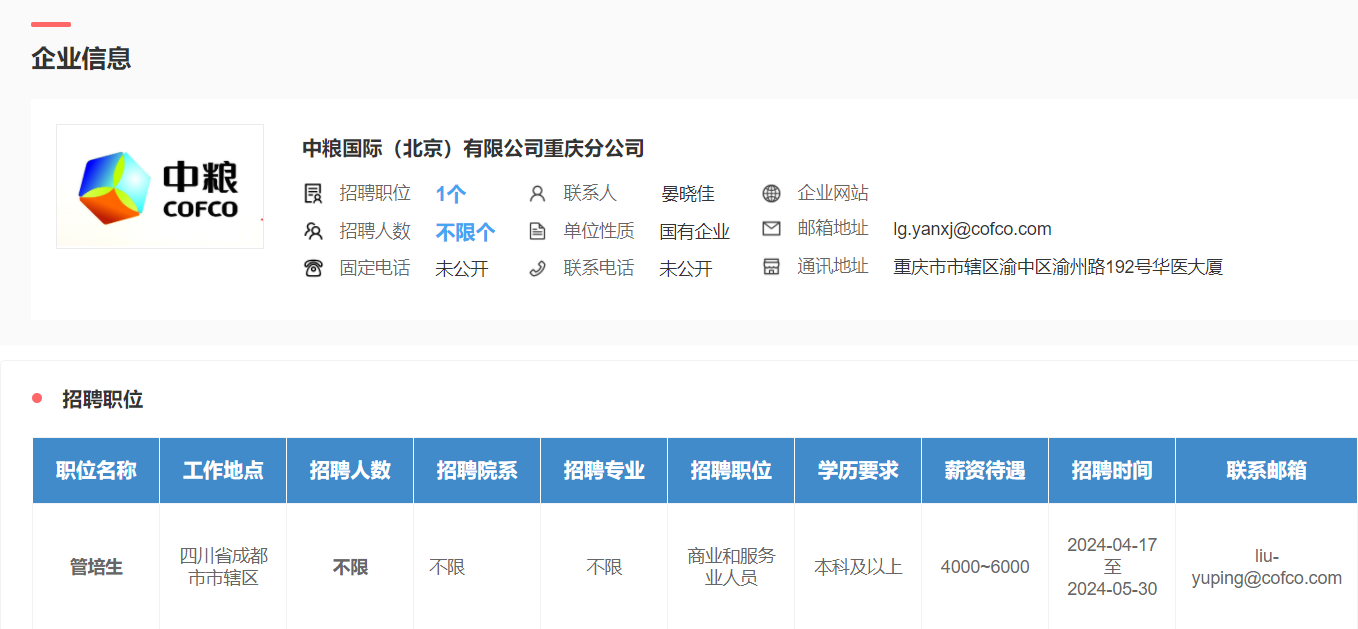Click the 固定电话 telephone icon
This screenshot has width=1358, height=629.
(x=313, y=268)
